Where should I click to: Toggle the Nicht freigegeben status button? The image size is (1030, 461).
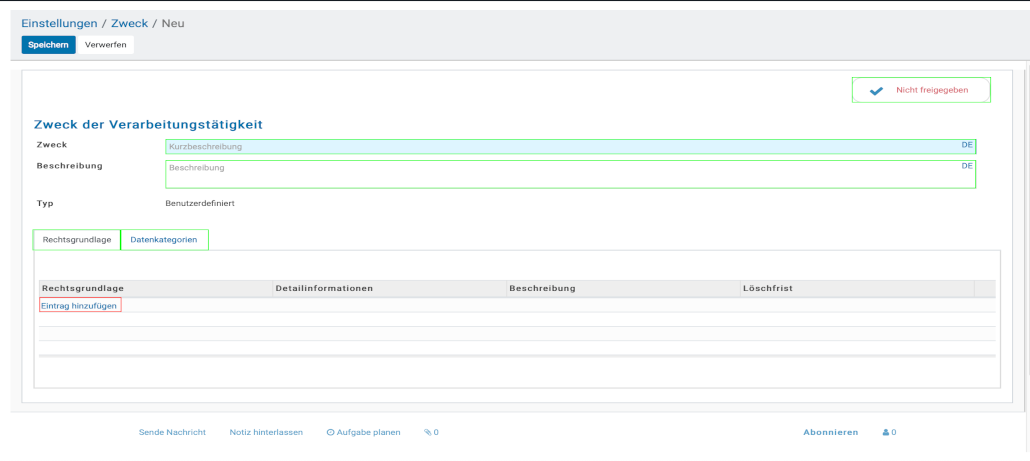(x=920, y=90)
